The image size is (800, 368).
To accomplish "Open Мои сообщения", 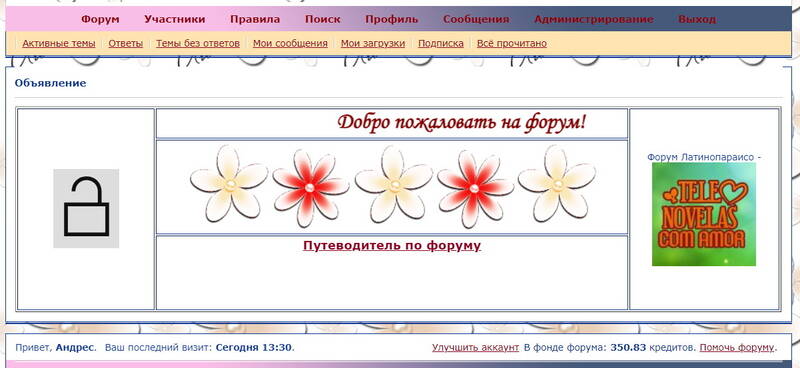I will pos(290,43).
